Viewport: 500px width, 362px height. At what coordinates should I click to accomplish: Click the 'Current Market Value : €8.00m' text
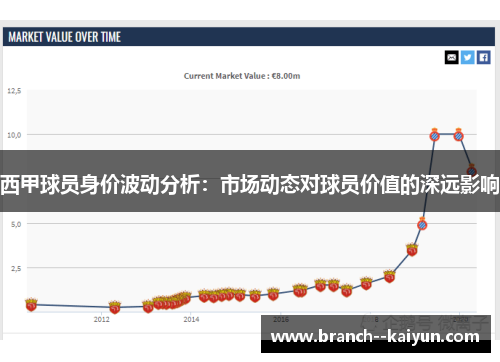[242, 76]
